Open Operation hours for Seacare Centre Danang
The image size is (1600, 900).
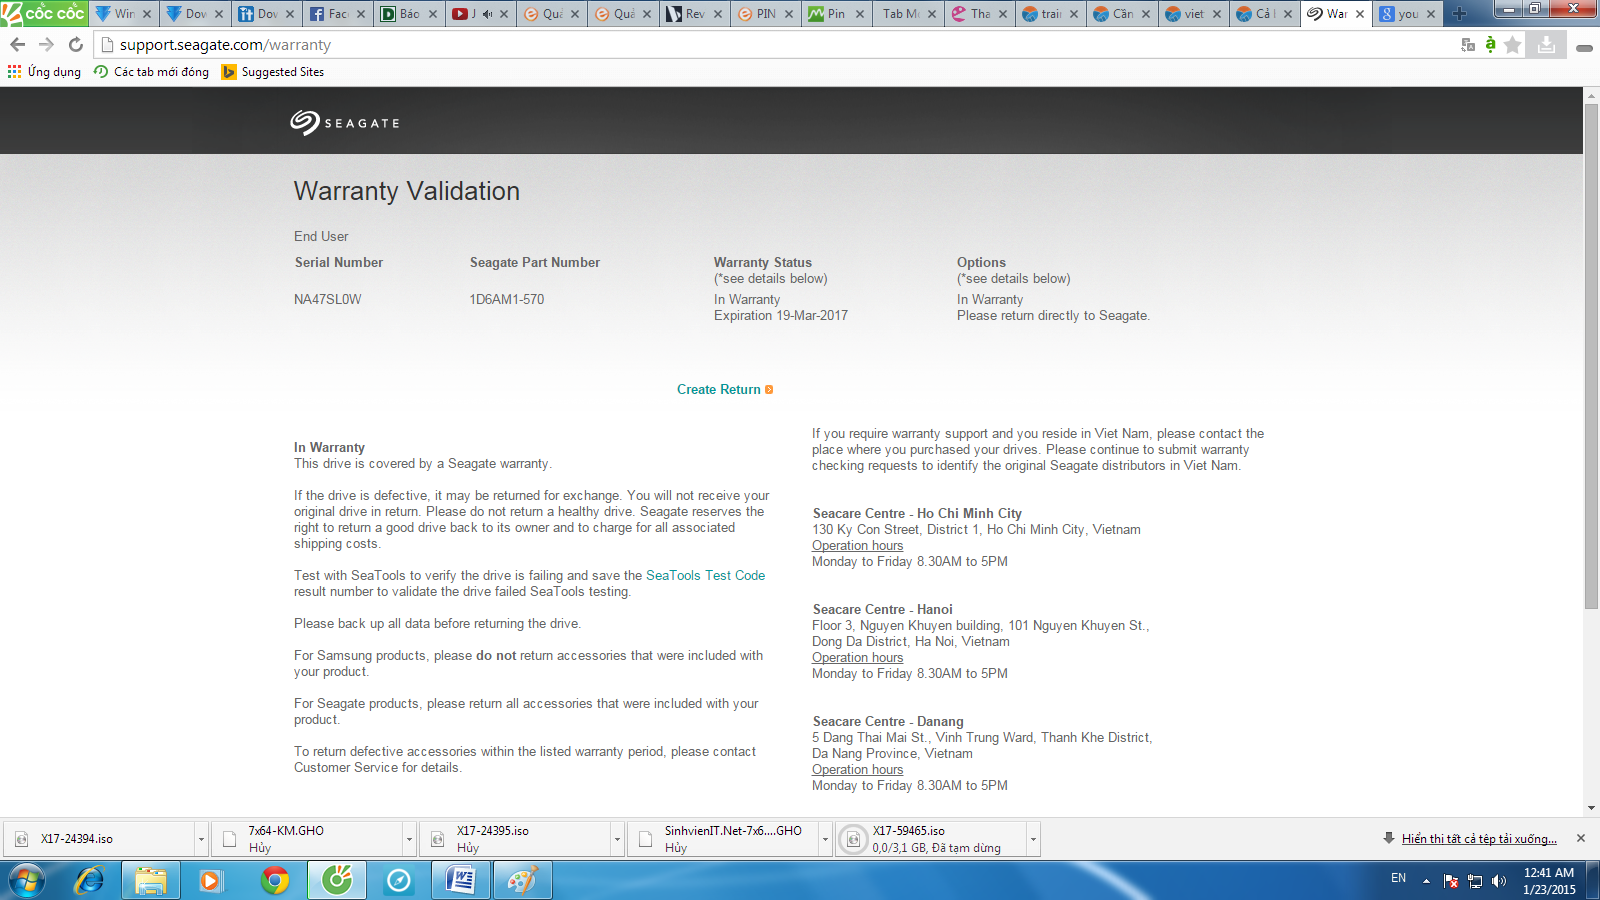tap(857, 769)
